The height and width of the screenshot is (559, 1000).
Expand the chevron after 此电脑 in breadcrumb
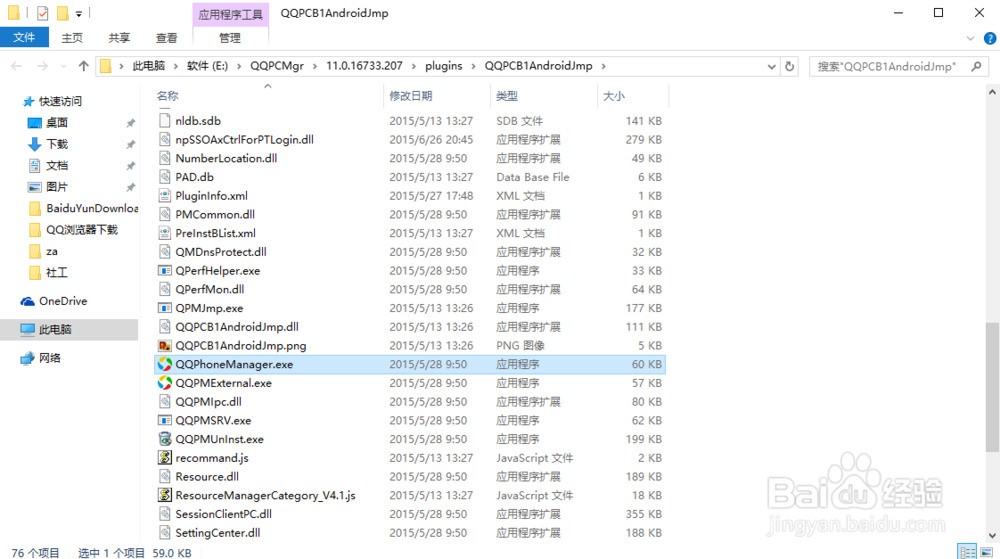click(176, 66)
